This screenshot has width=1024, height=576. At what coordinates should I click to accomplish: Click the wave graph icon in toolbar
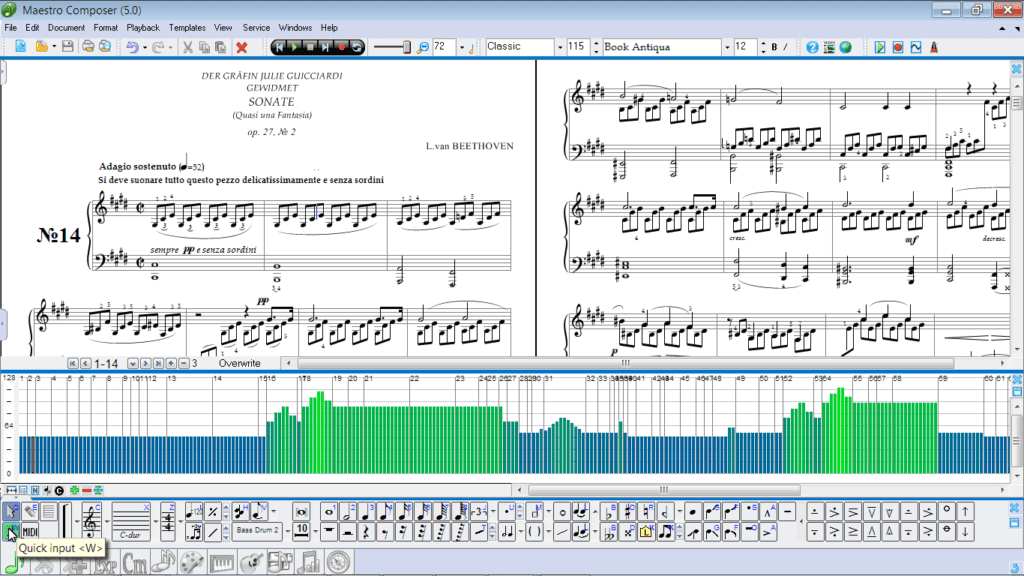[x=916, y=47]
